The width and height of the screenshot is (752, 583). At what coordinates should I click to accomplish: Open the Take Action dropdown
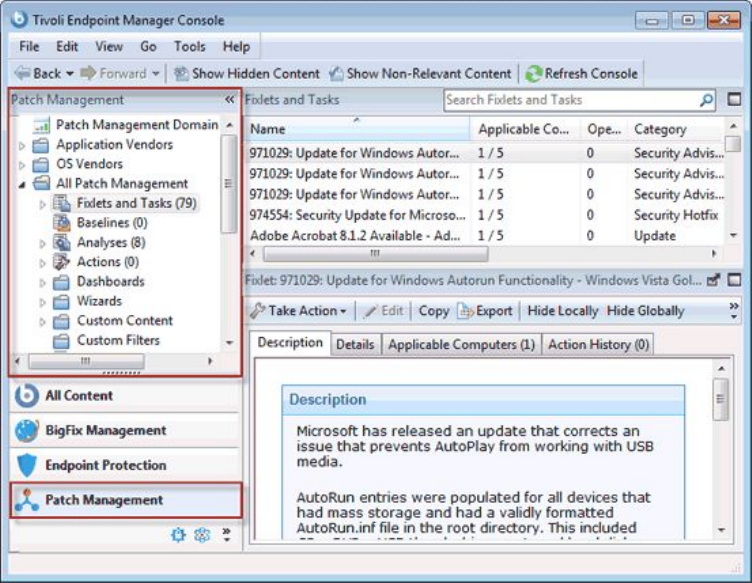click(x=343, y=311)
